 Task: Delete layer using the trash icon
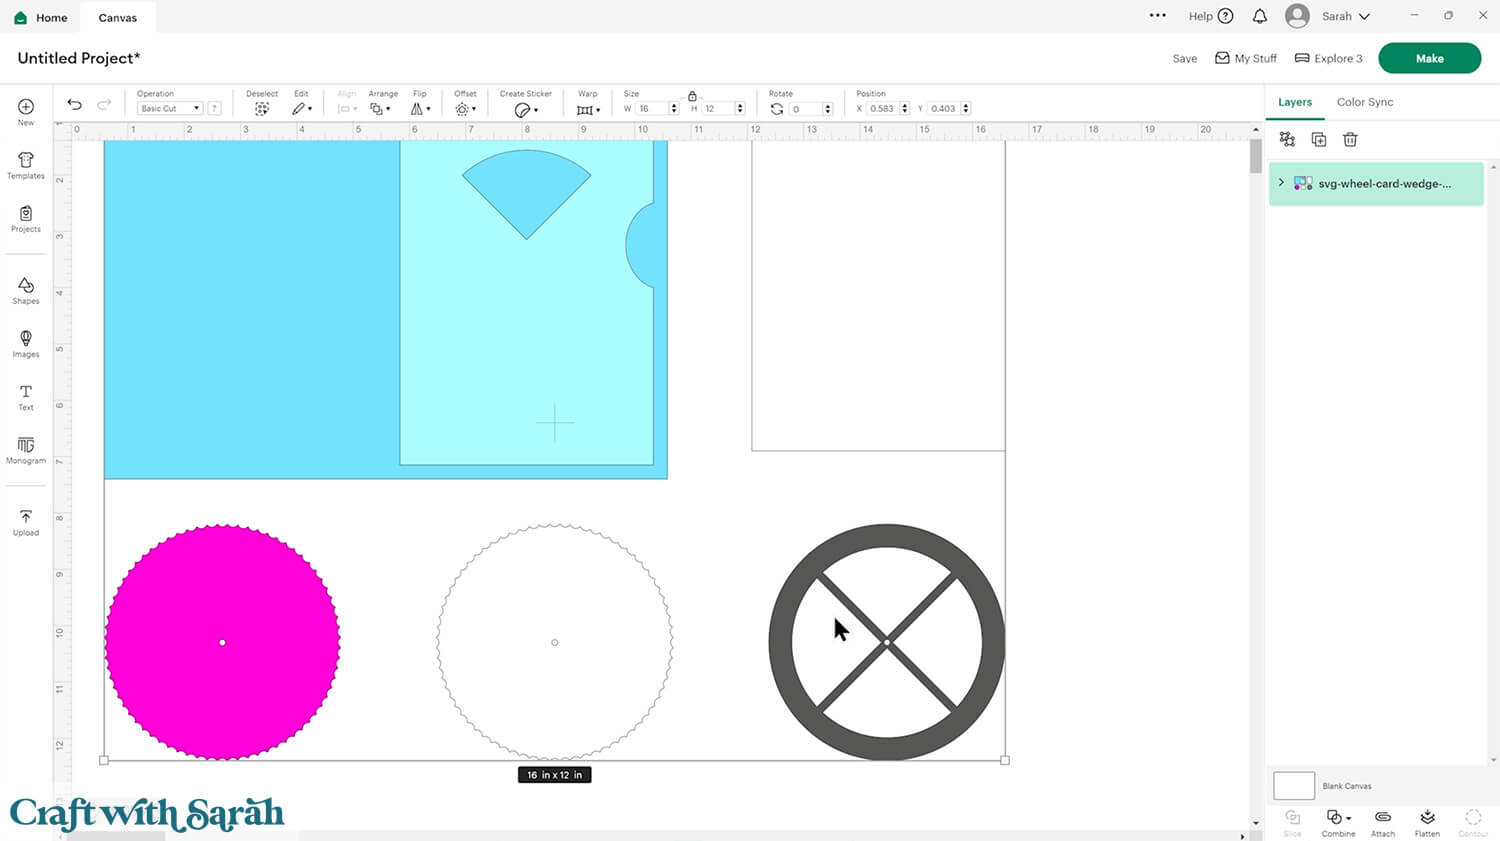[x=1350, y=140]
